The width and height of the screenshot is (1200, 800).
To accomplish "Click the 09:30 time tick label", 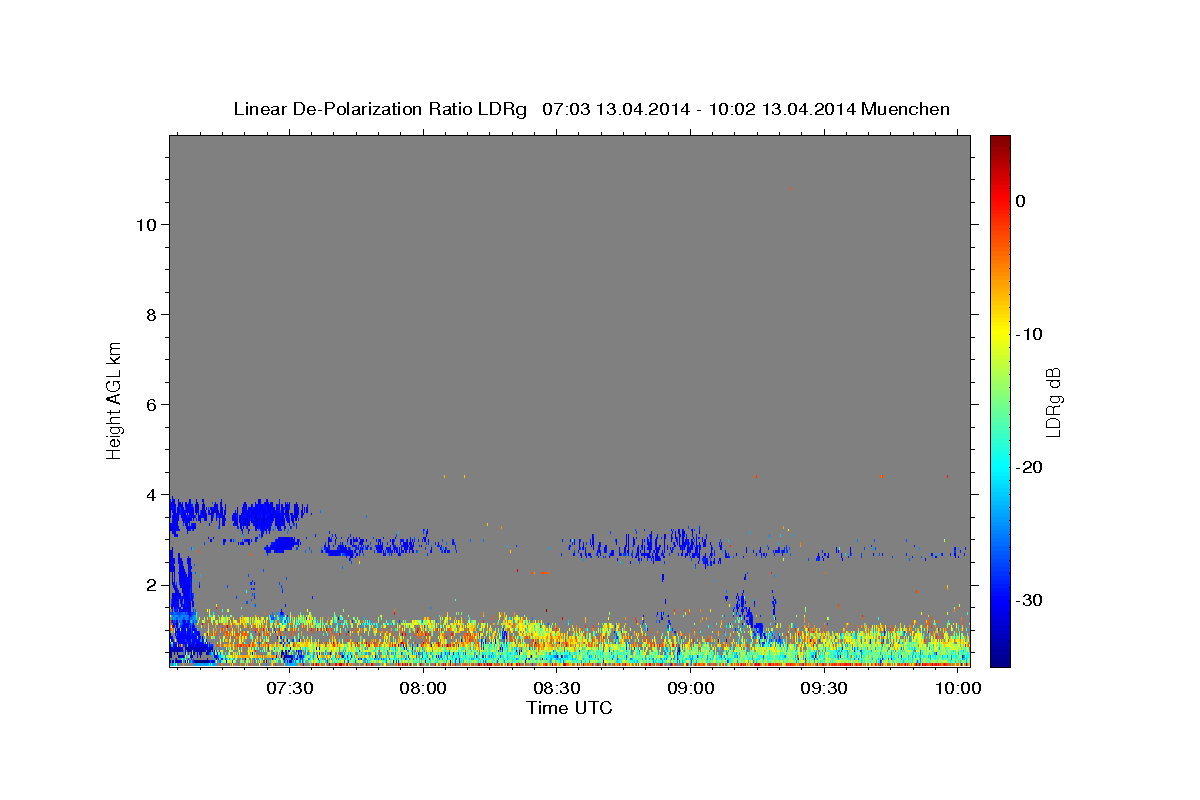I will pyautogui.click(x=825, y=689).
